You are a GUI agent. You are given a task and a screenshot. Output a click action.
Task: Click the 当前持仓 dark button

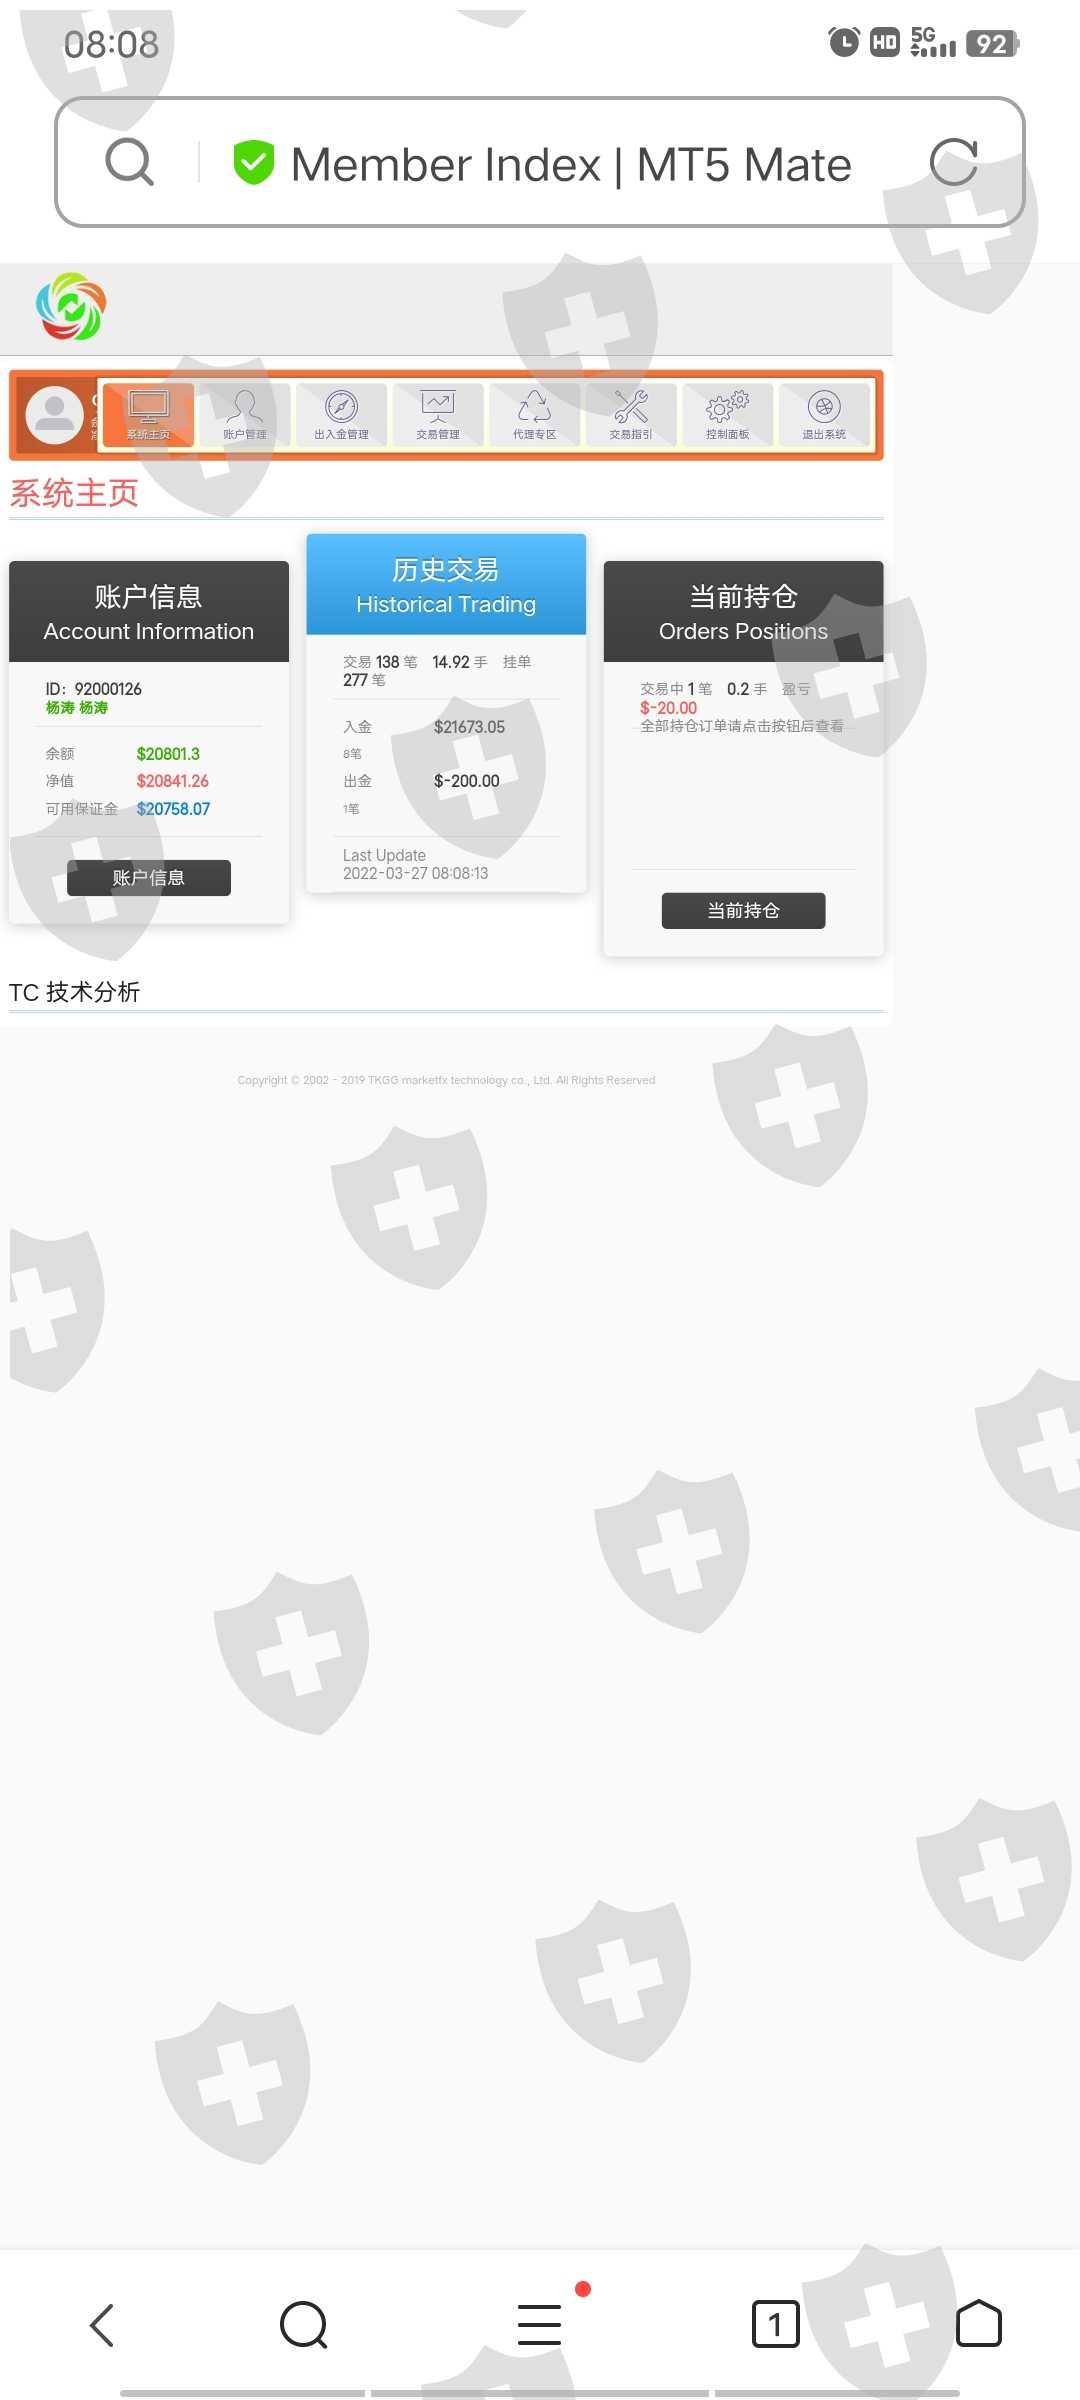[x=743, y=911]
